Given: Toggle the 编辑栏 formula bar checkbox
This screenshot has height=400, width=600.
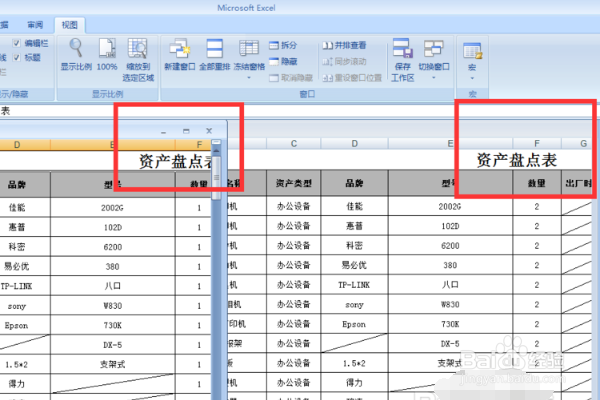Looking at the screenshot, I should click(16, 43).
